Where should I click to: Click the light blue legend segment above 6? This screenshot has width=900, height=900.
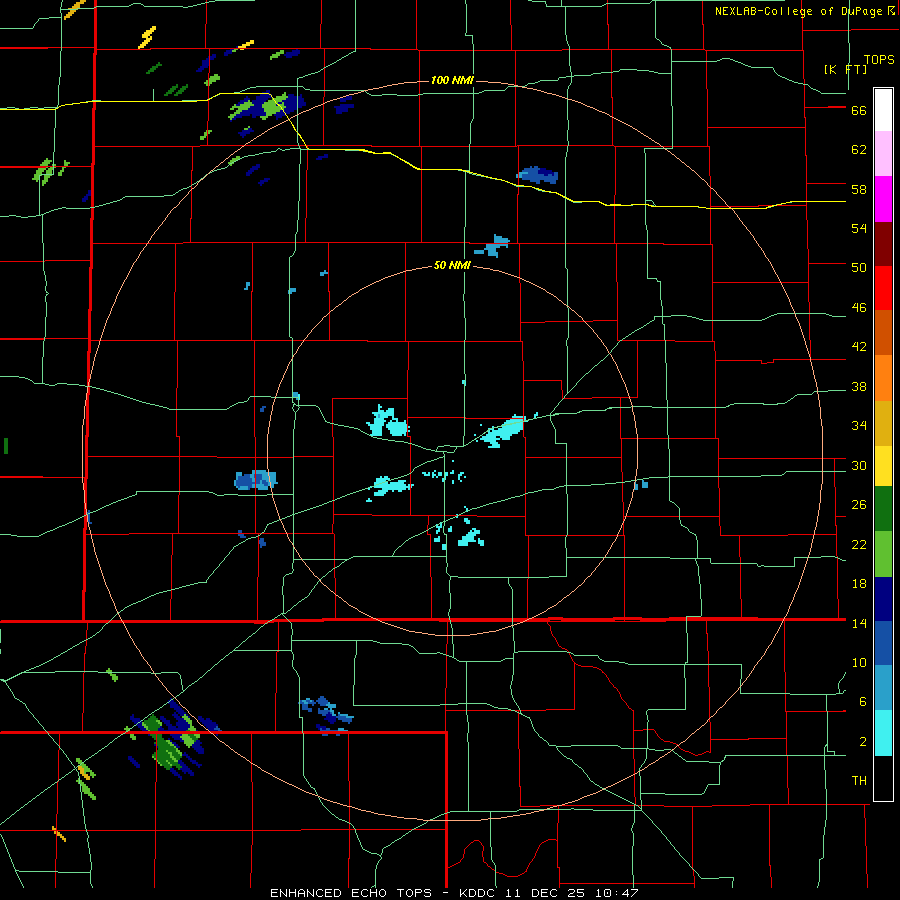[883, 688]
